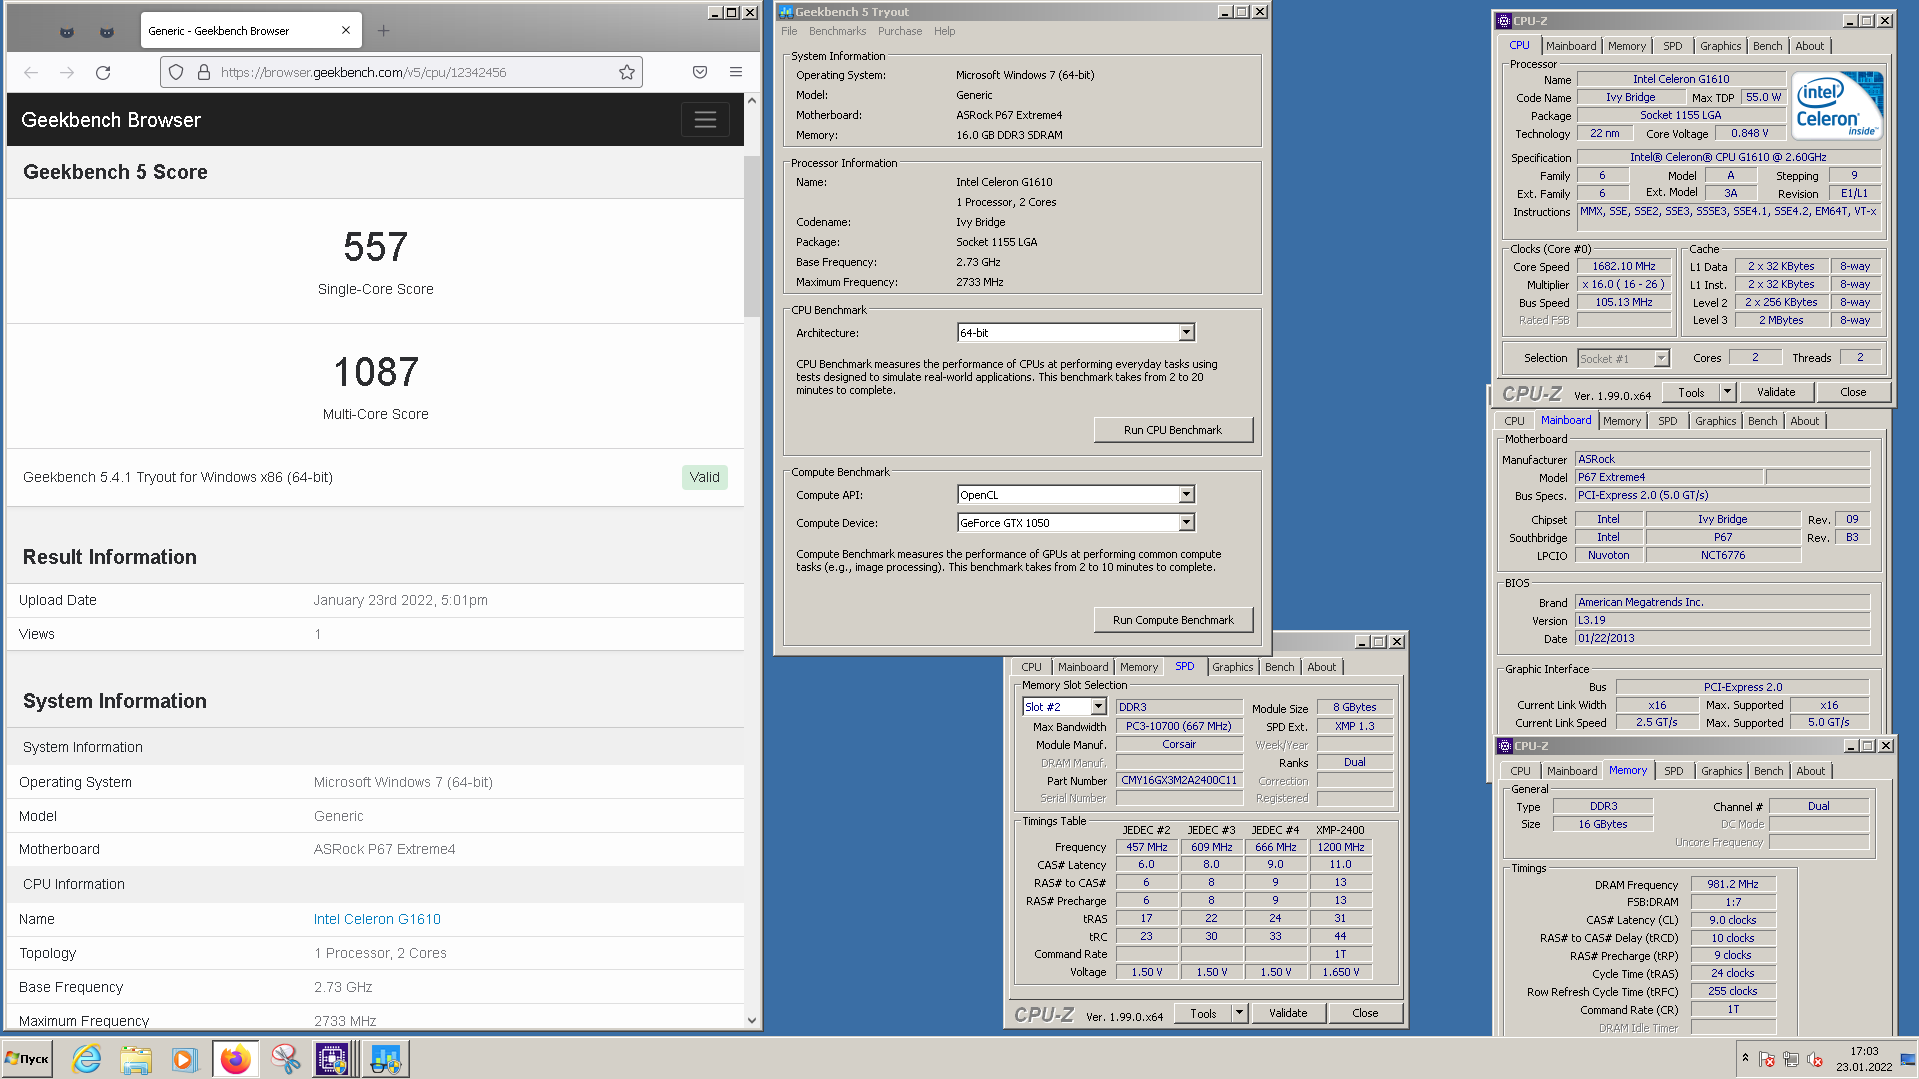Click the 981.2 MHz DRAM Frequency value

point(1733,884)
